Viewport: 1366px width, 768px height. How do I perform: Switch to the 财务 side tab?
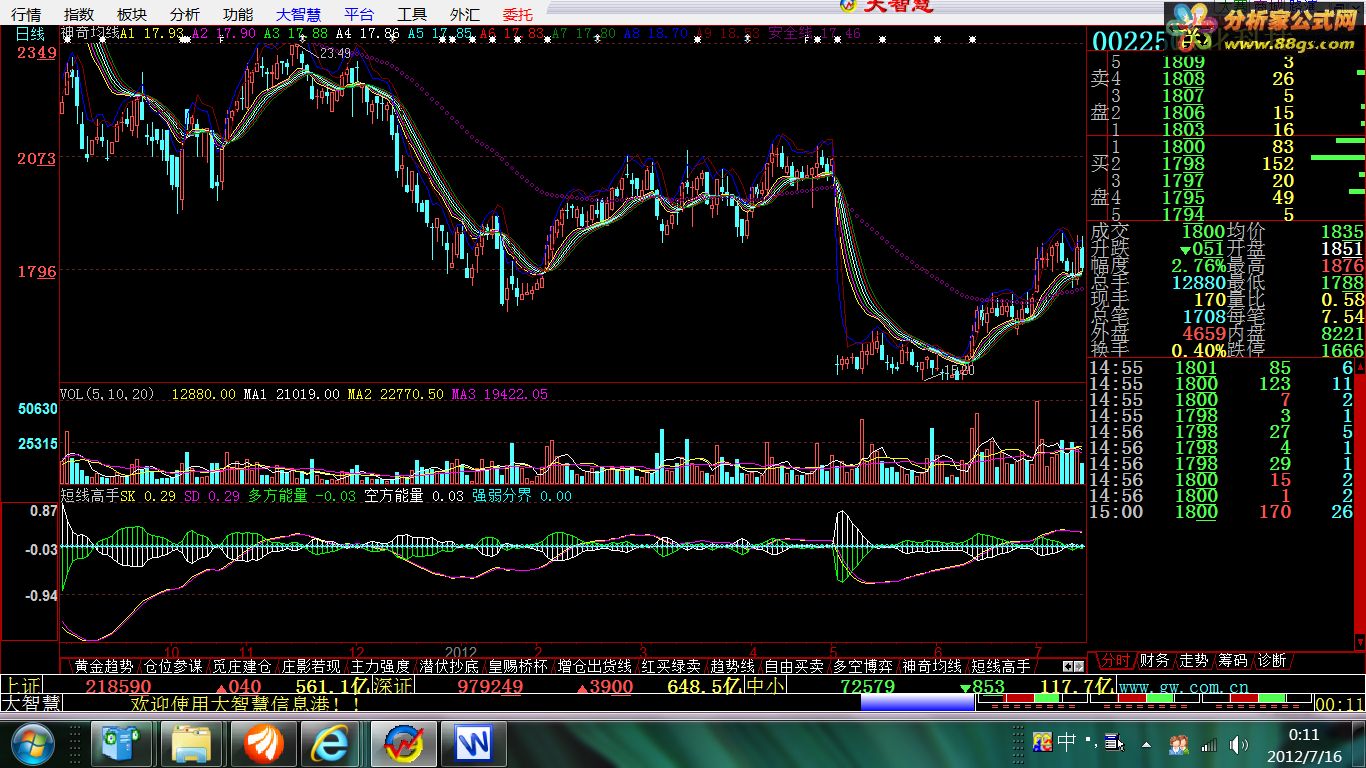(x=1153, y=661)
